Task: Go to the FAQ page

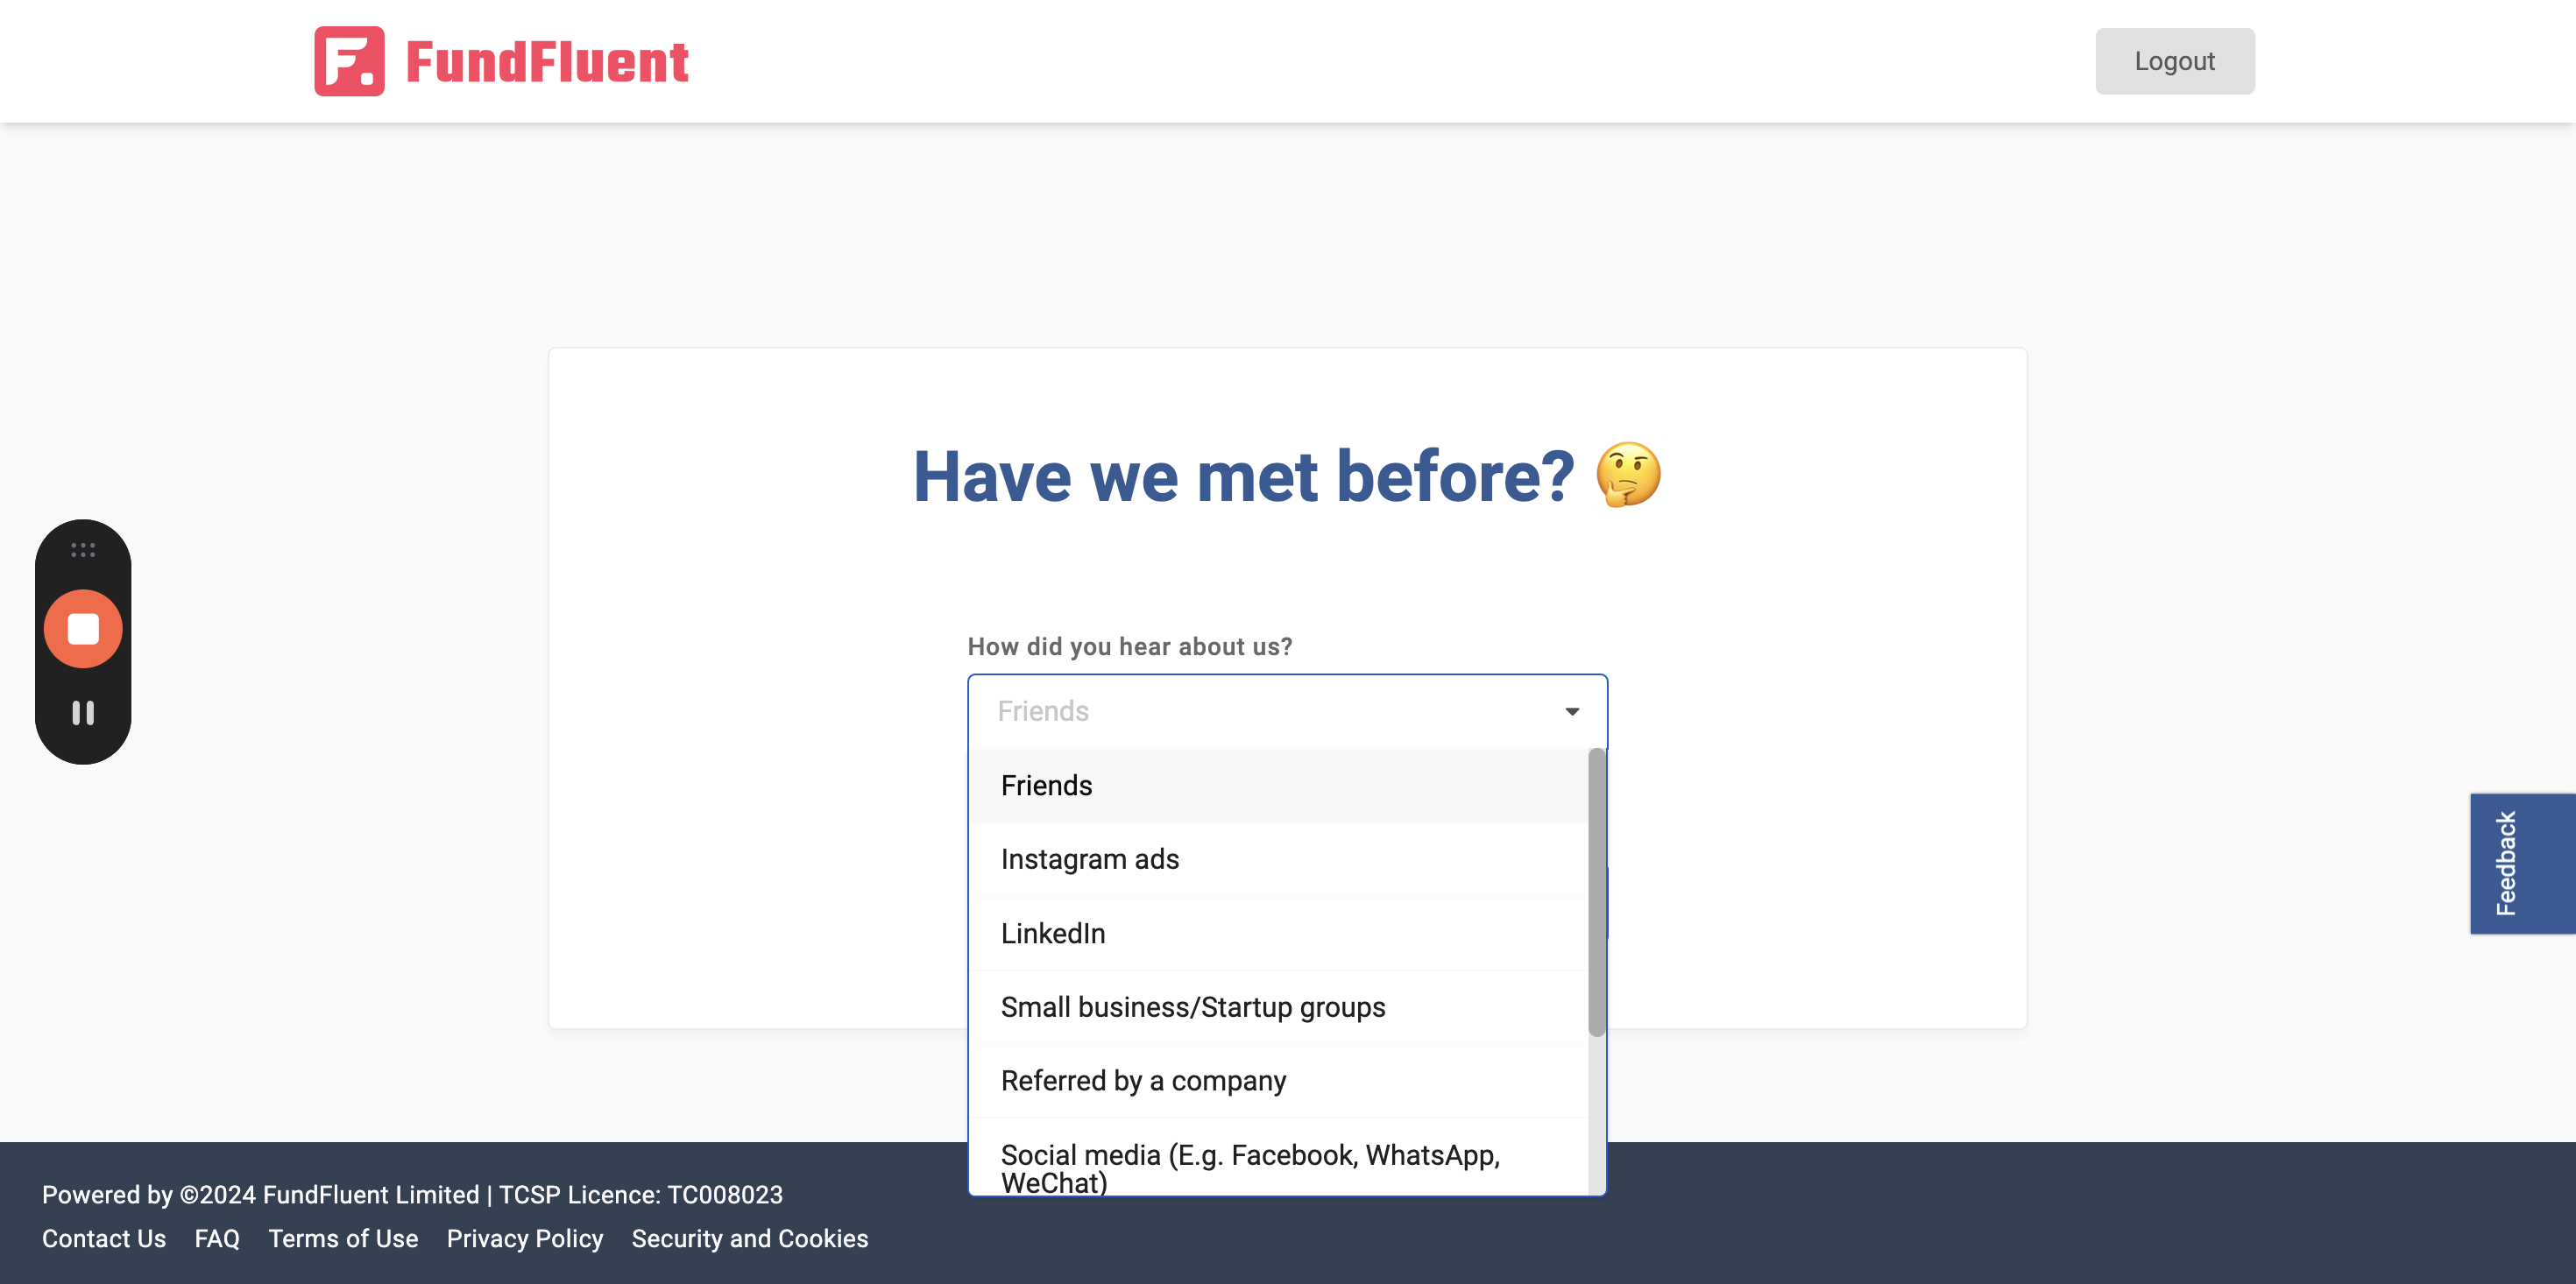Action: pyautogui.click(x=217, y=1239)
